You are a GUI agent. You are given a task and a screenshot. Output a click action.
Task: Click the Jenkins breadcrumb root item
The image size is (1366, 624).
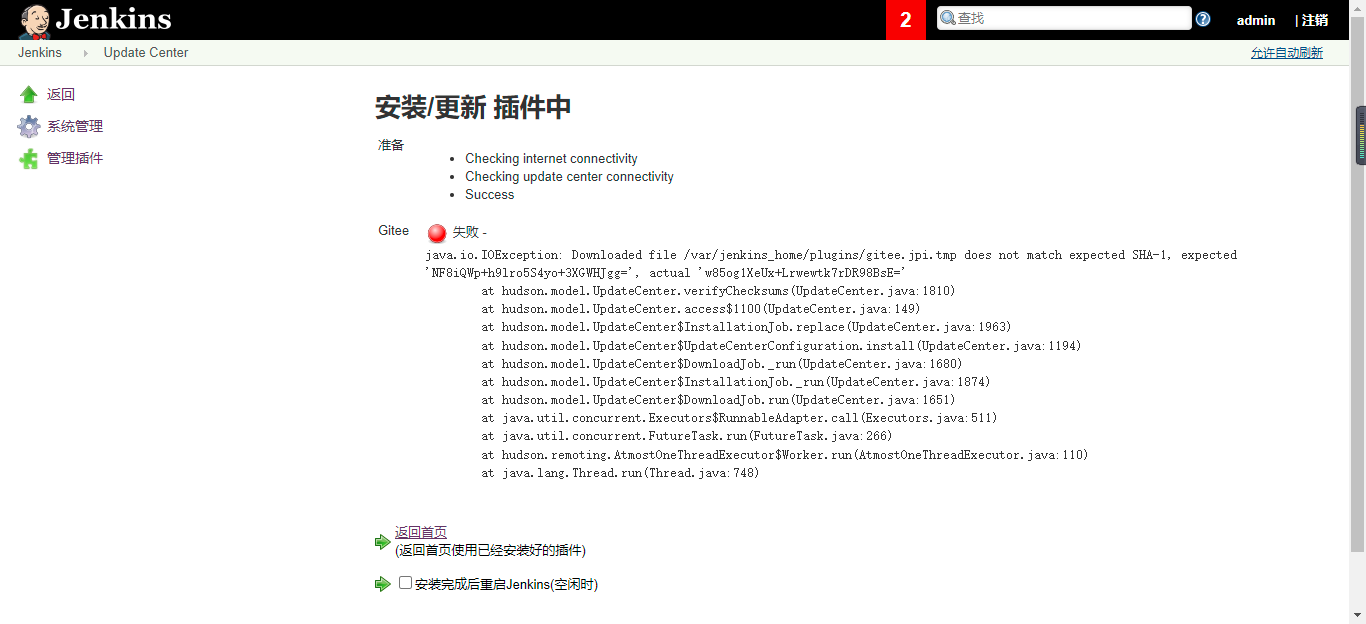(40, 52)
